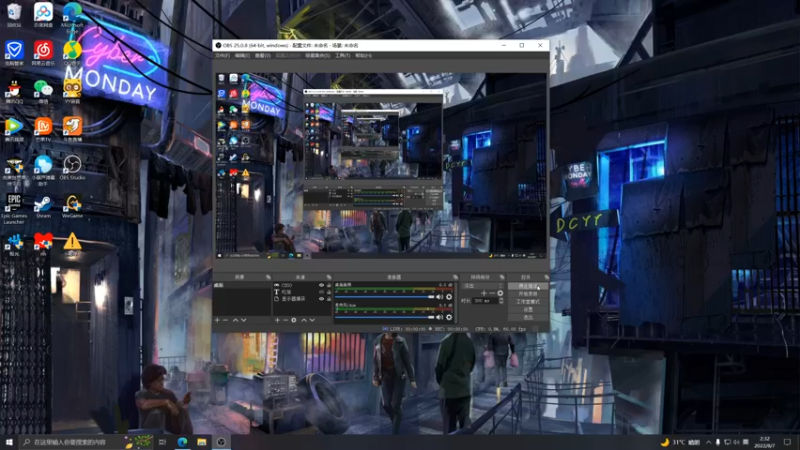Viewport: 800px width, 450px height.
Task: Open the WeChat desktop shortcut
Action: [x=43, y=92]
